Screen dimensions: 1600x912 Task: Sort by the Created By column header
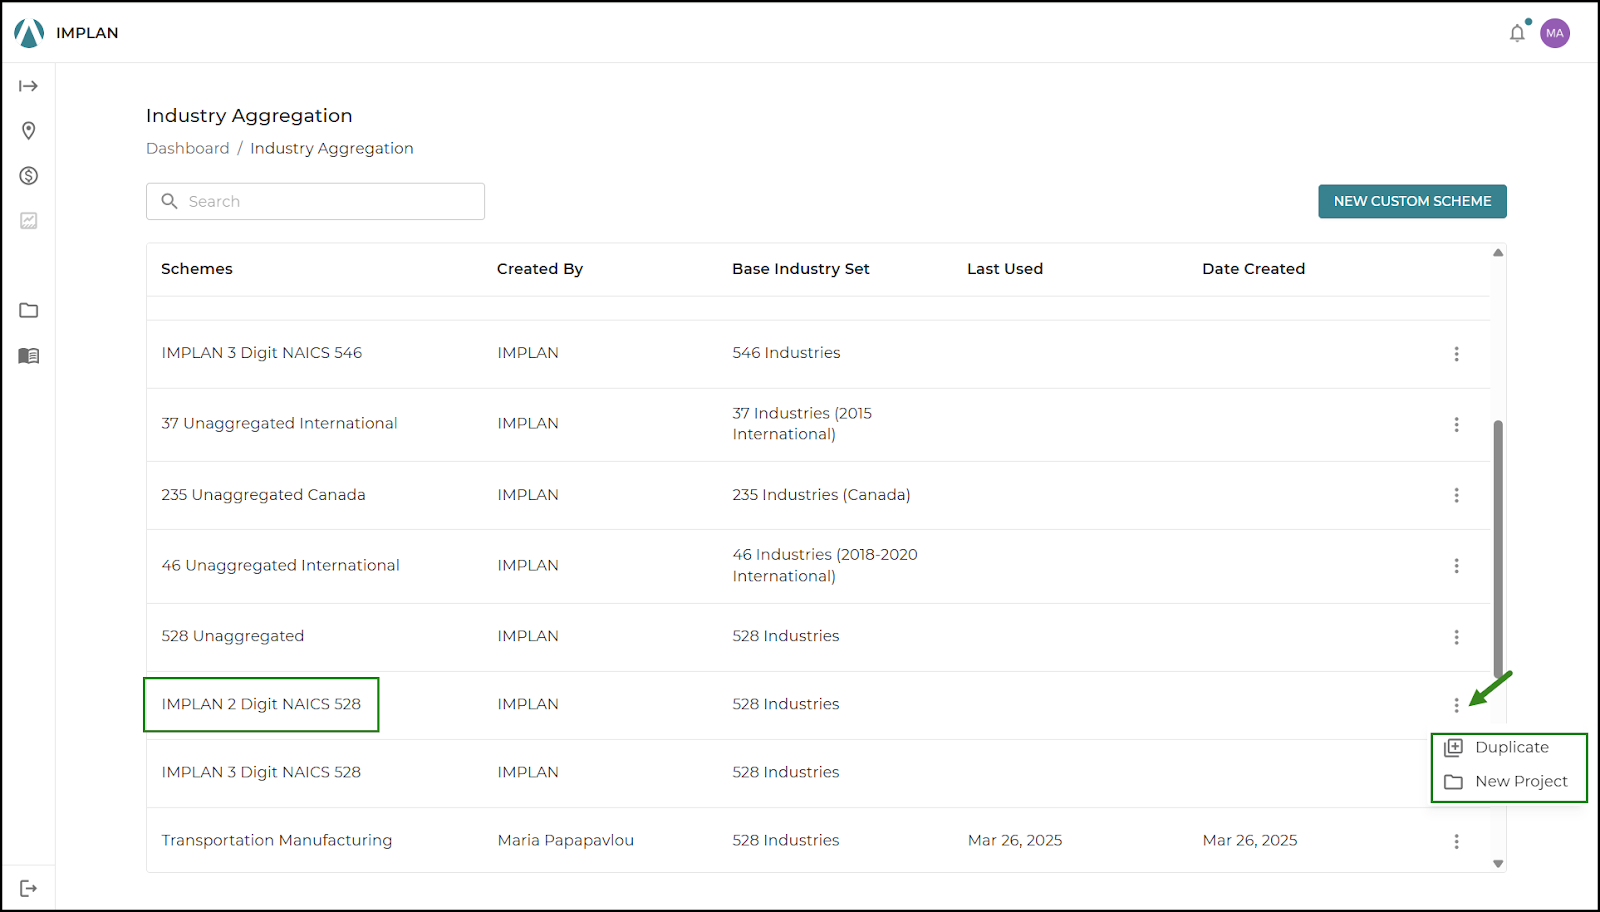540,269
